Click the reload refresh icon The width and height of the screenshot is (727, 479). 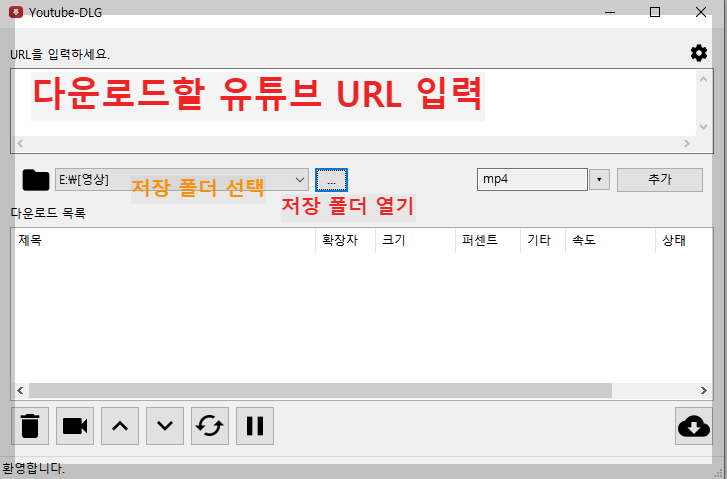pos(210,426)
